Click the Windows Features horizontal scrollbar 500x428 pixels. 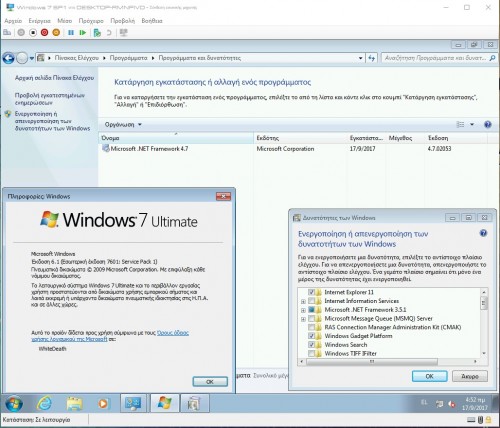coord(371,361)
